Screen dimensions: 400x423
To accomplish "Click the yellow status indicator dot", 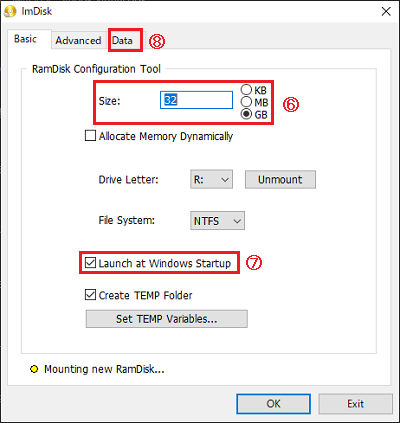I will point(34,369).
